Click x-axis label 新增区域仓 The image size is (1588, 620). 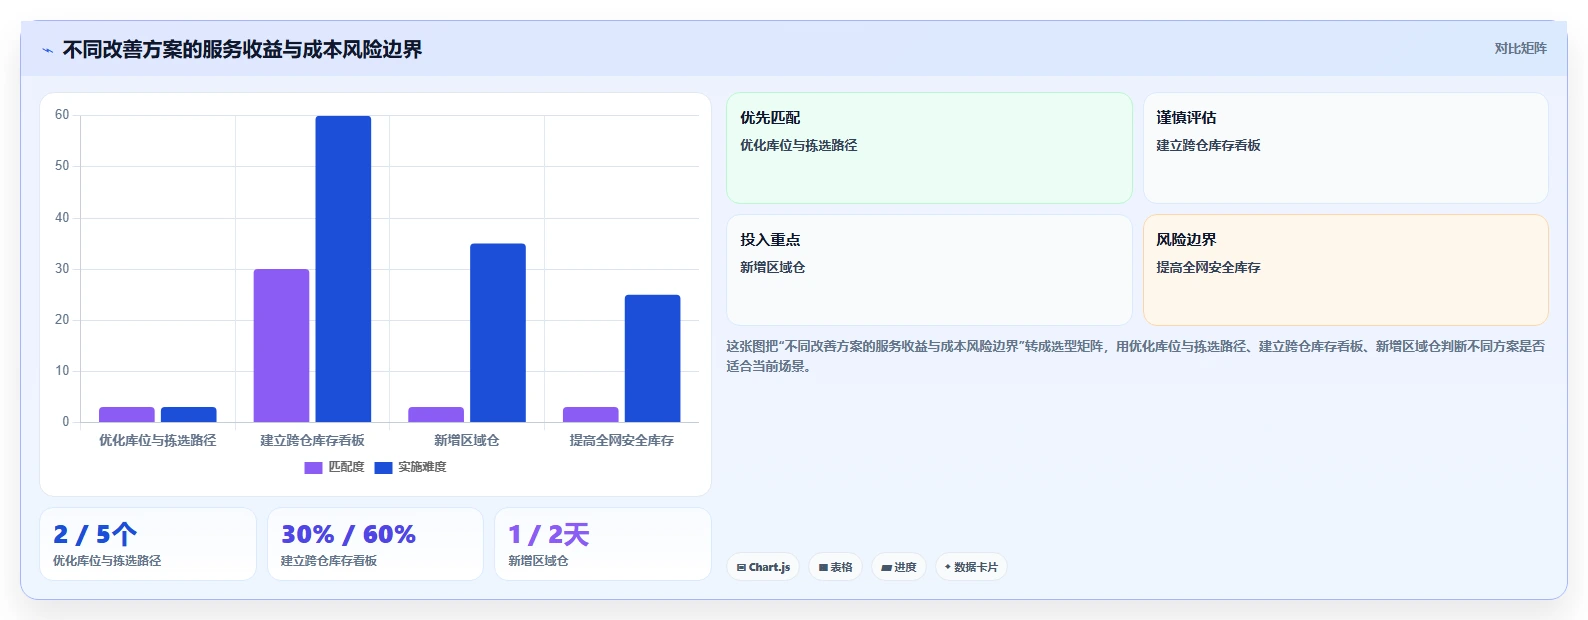point(466,440)
